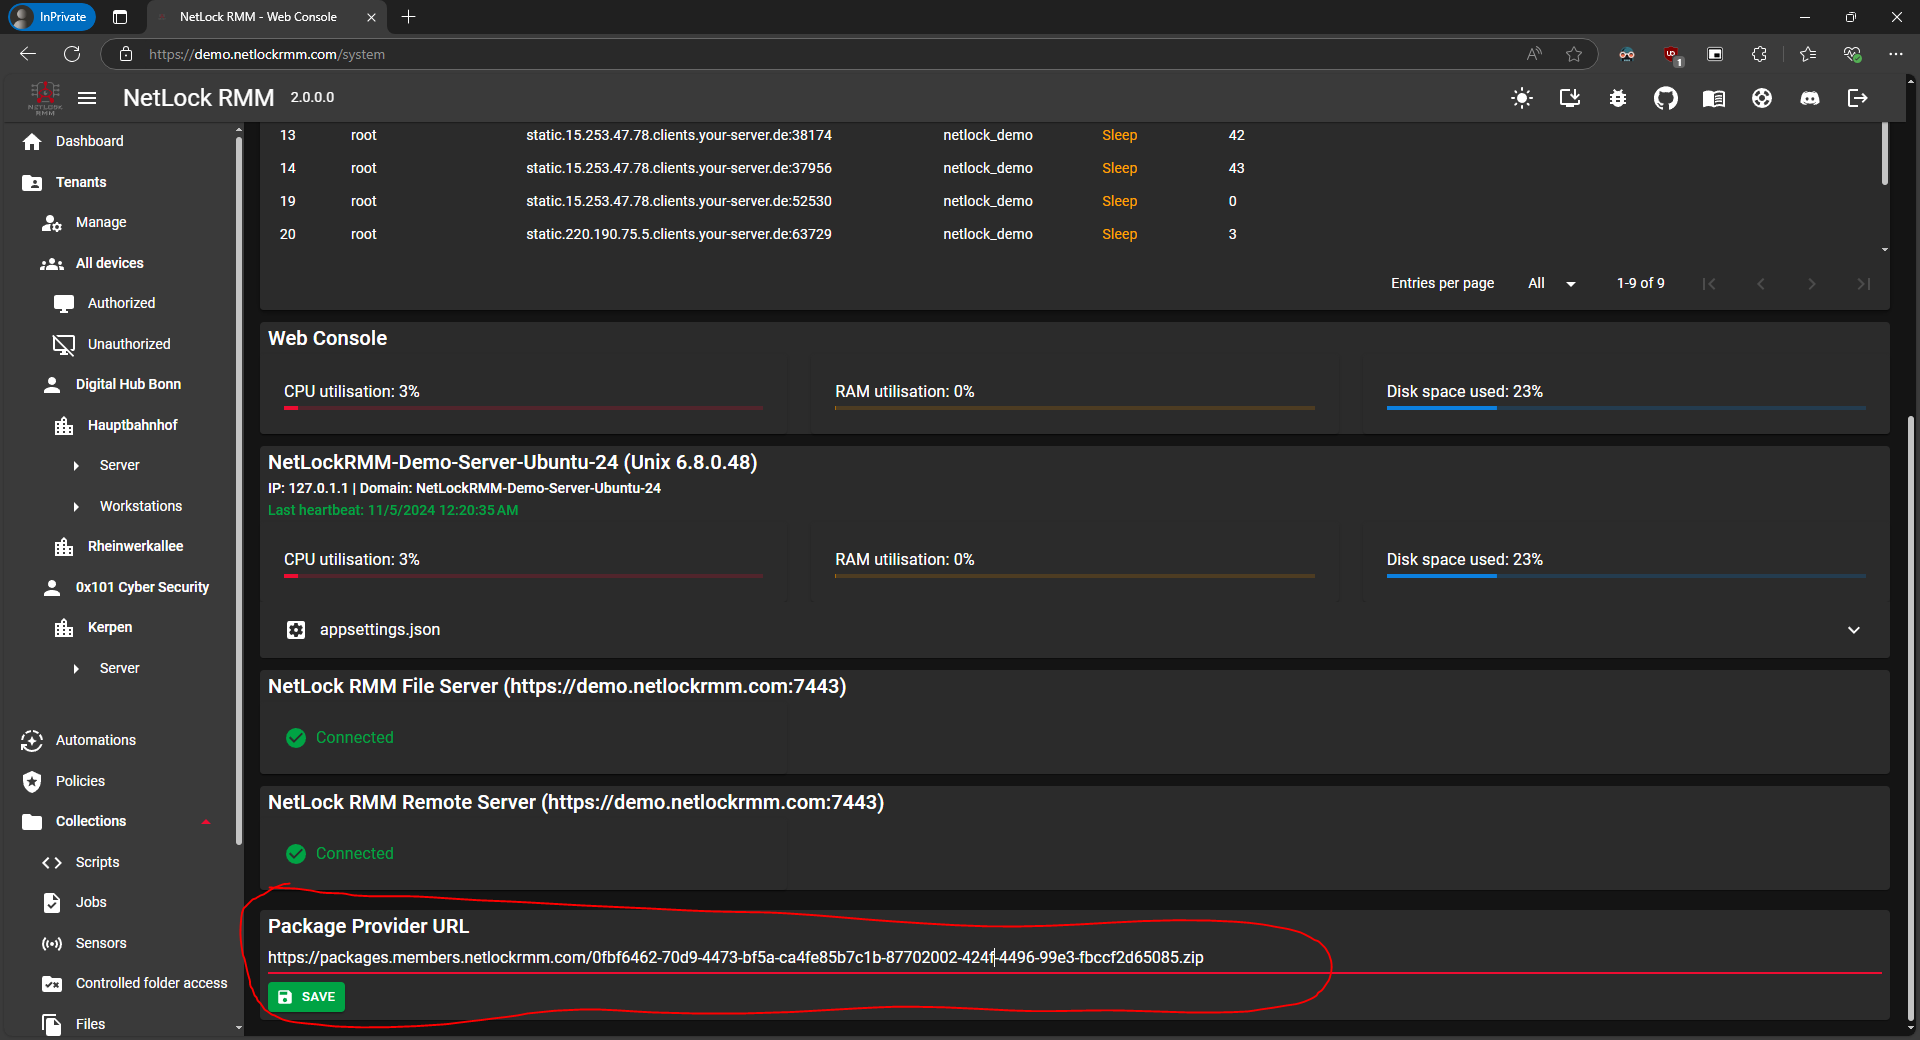The width and height of the screenshot is (1920, 1040).
Task: Open Tenants in the sidebar
Action: tap(81, 182)
